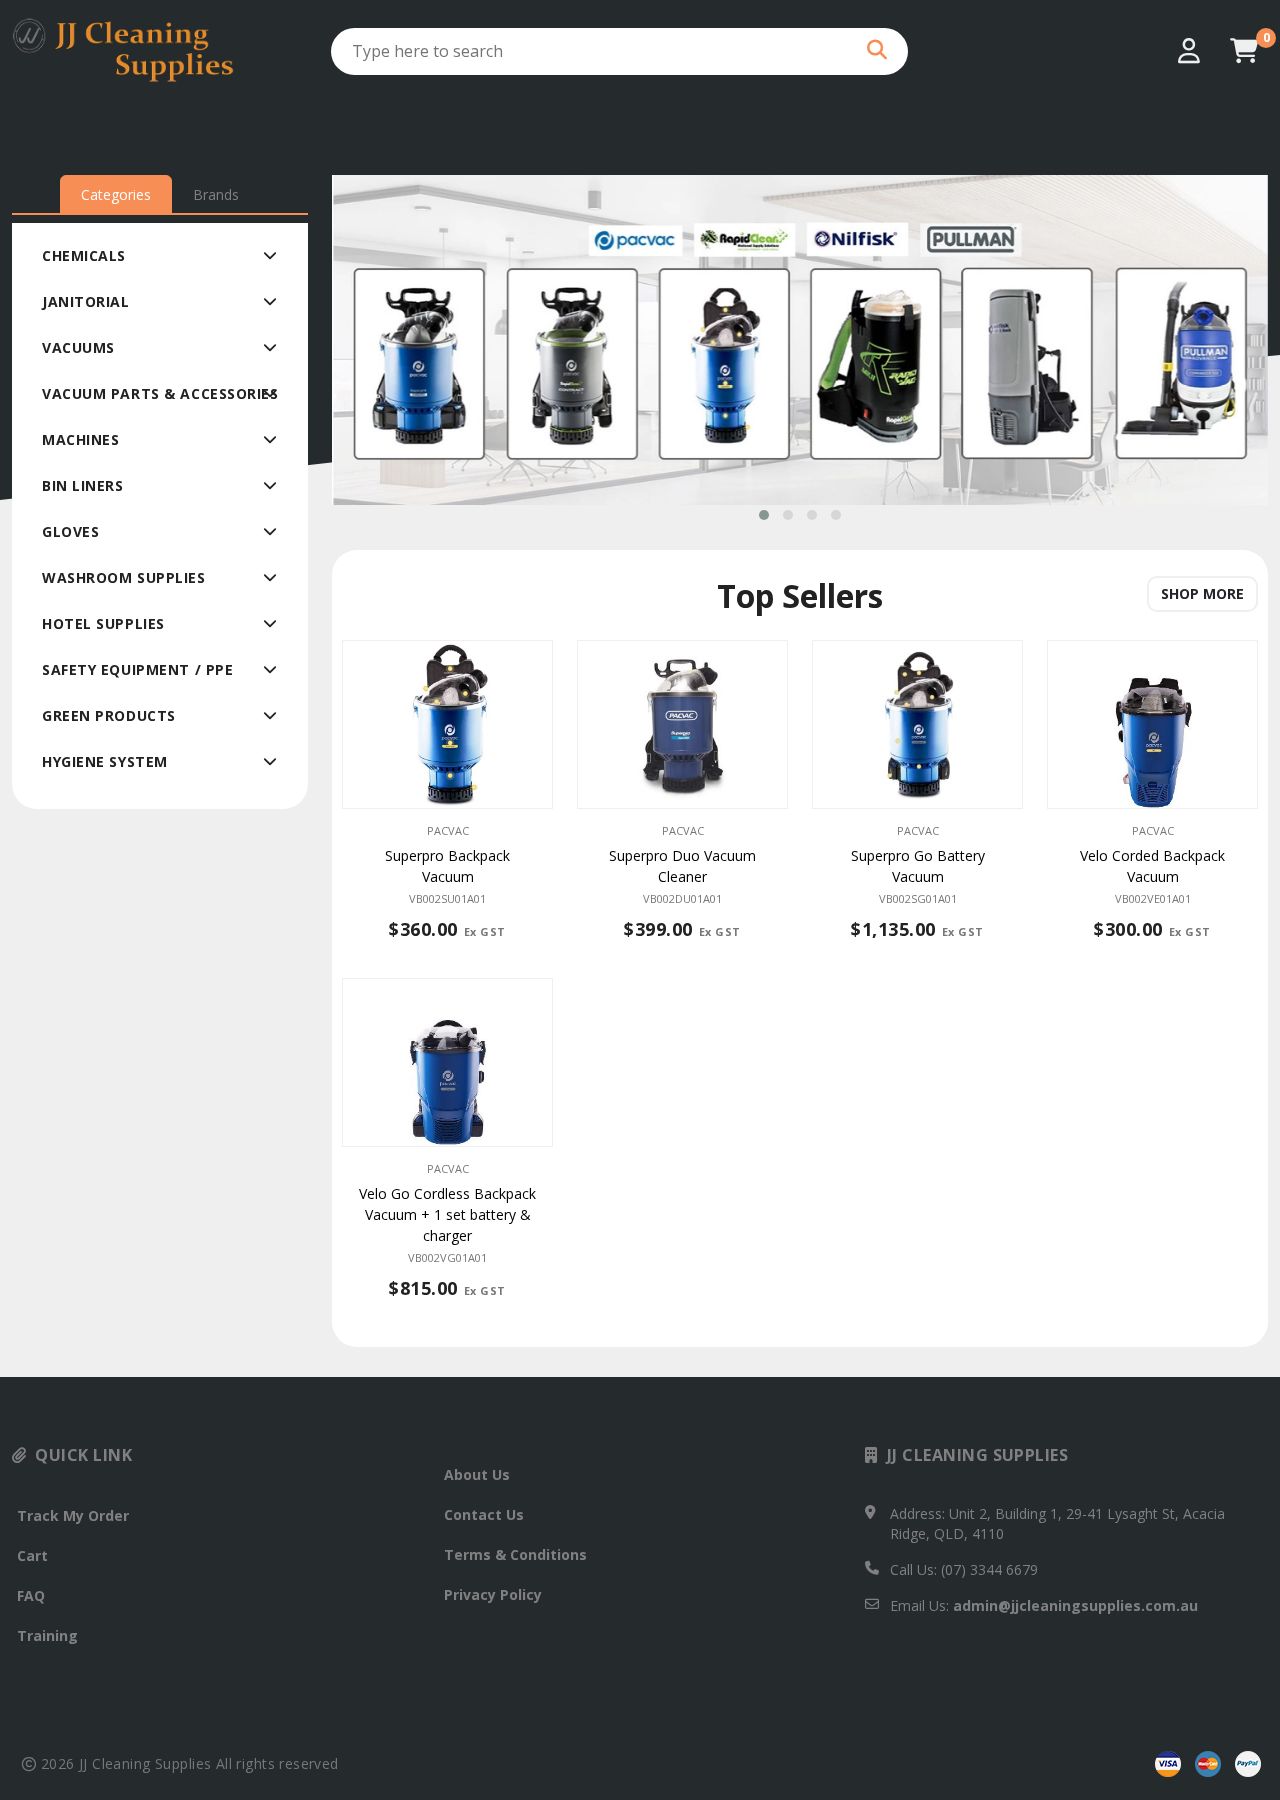Screen dimensions: 1280x1800
Task: Open the Track My Order link
Action: (x=73, y=1516)
